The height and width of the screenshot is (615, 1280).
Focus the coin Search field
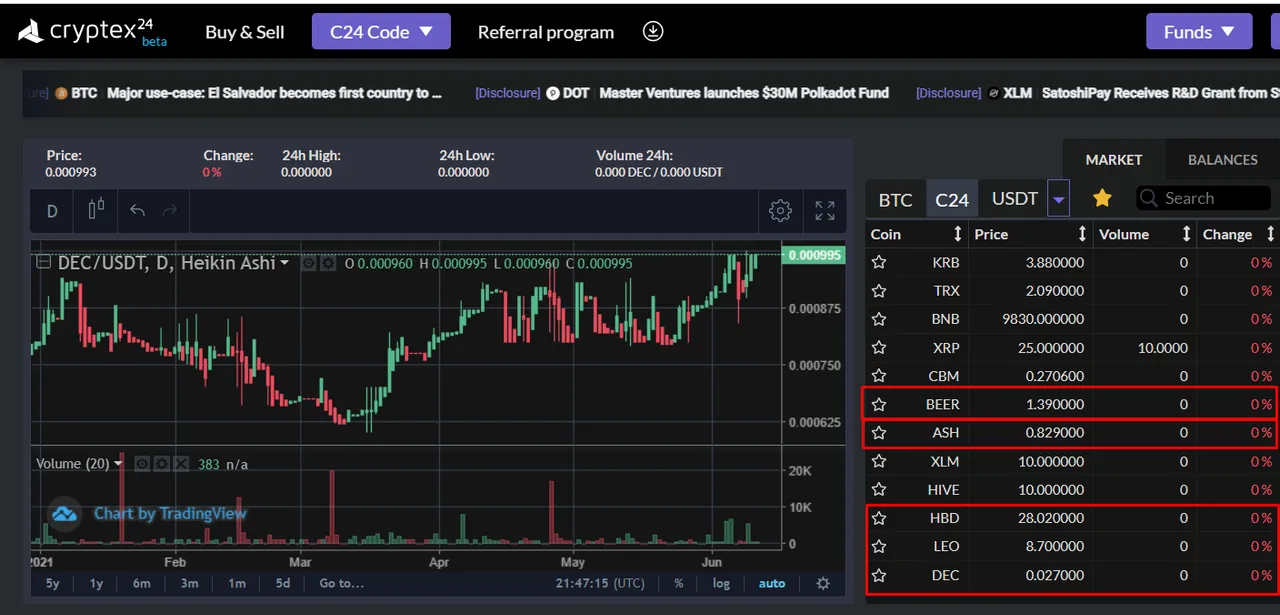[x=1203, y=198]
